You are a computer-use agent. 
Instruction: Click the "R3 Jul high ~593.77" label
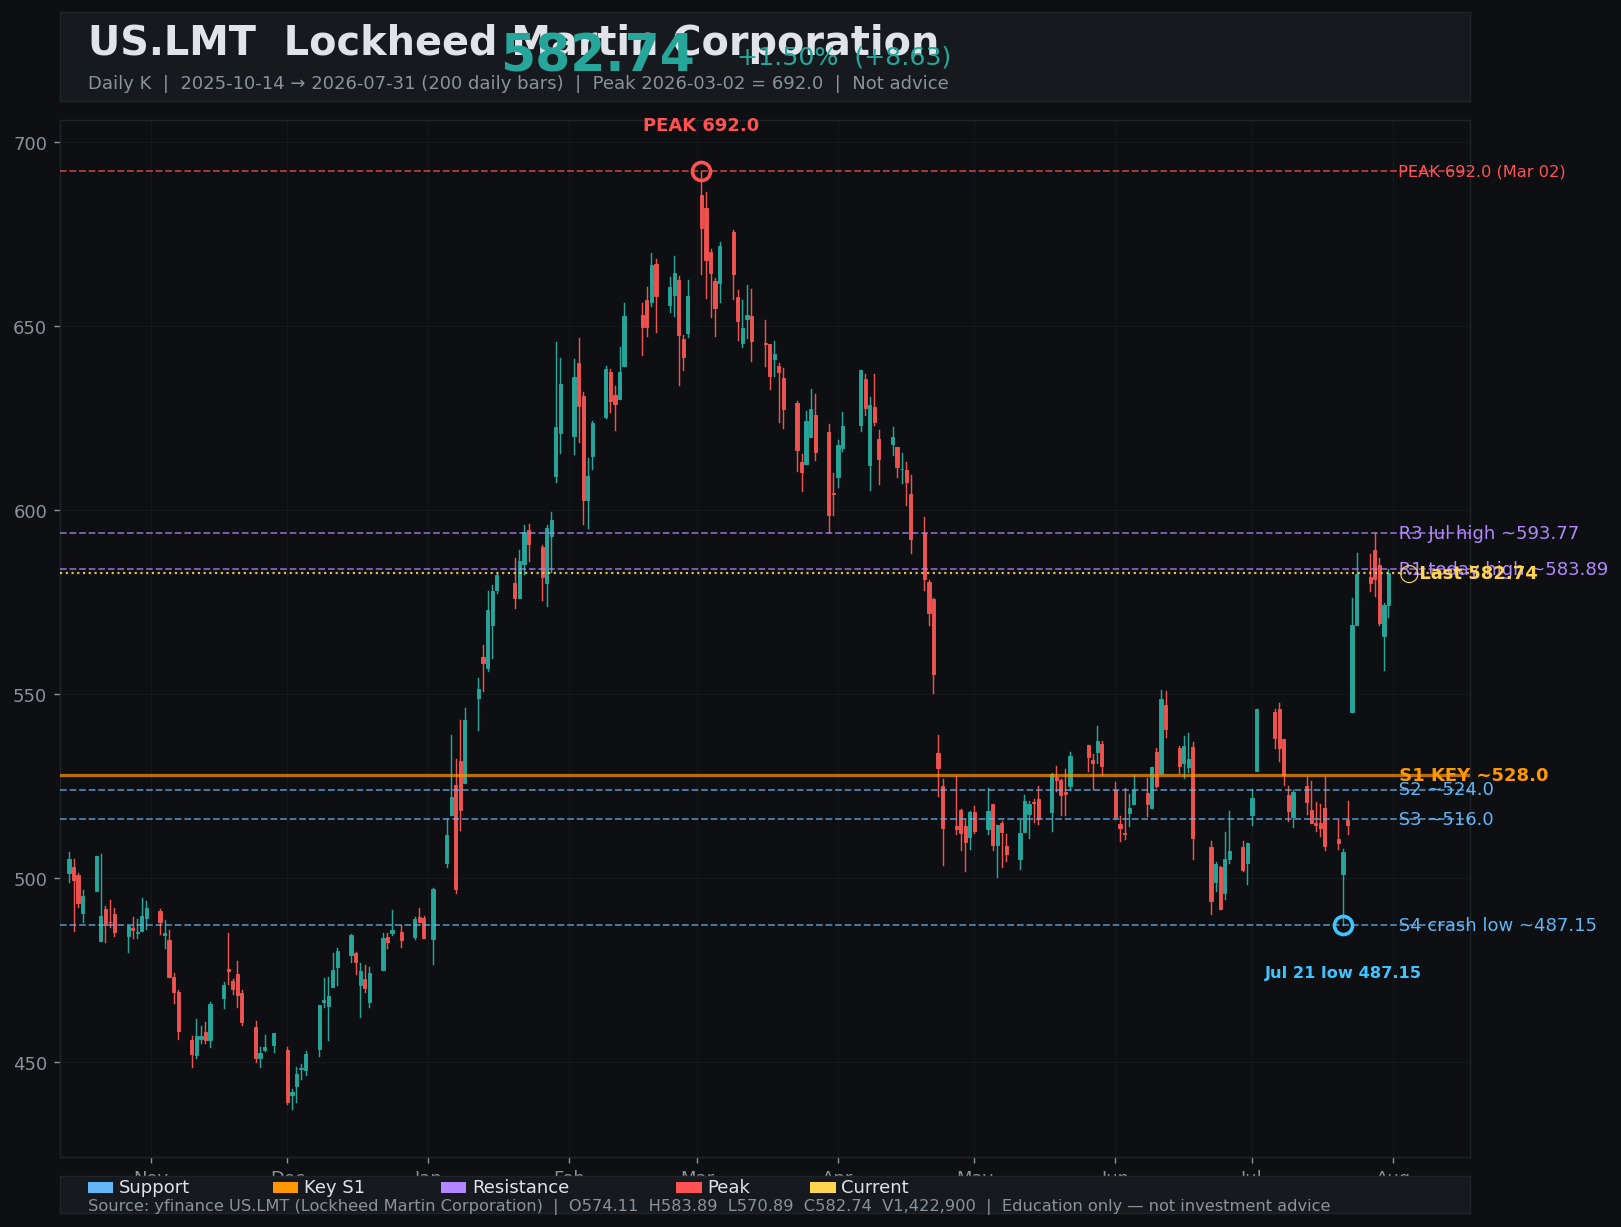tap(1489, 534)
